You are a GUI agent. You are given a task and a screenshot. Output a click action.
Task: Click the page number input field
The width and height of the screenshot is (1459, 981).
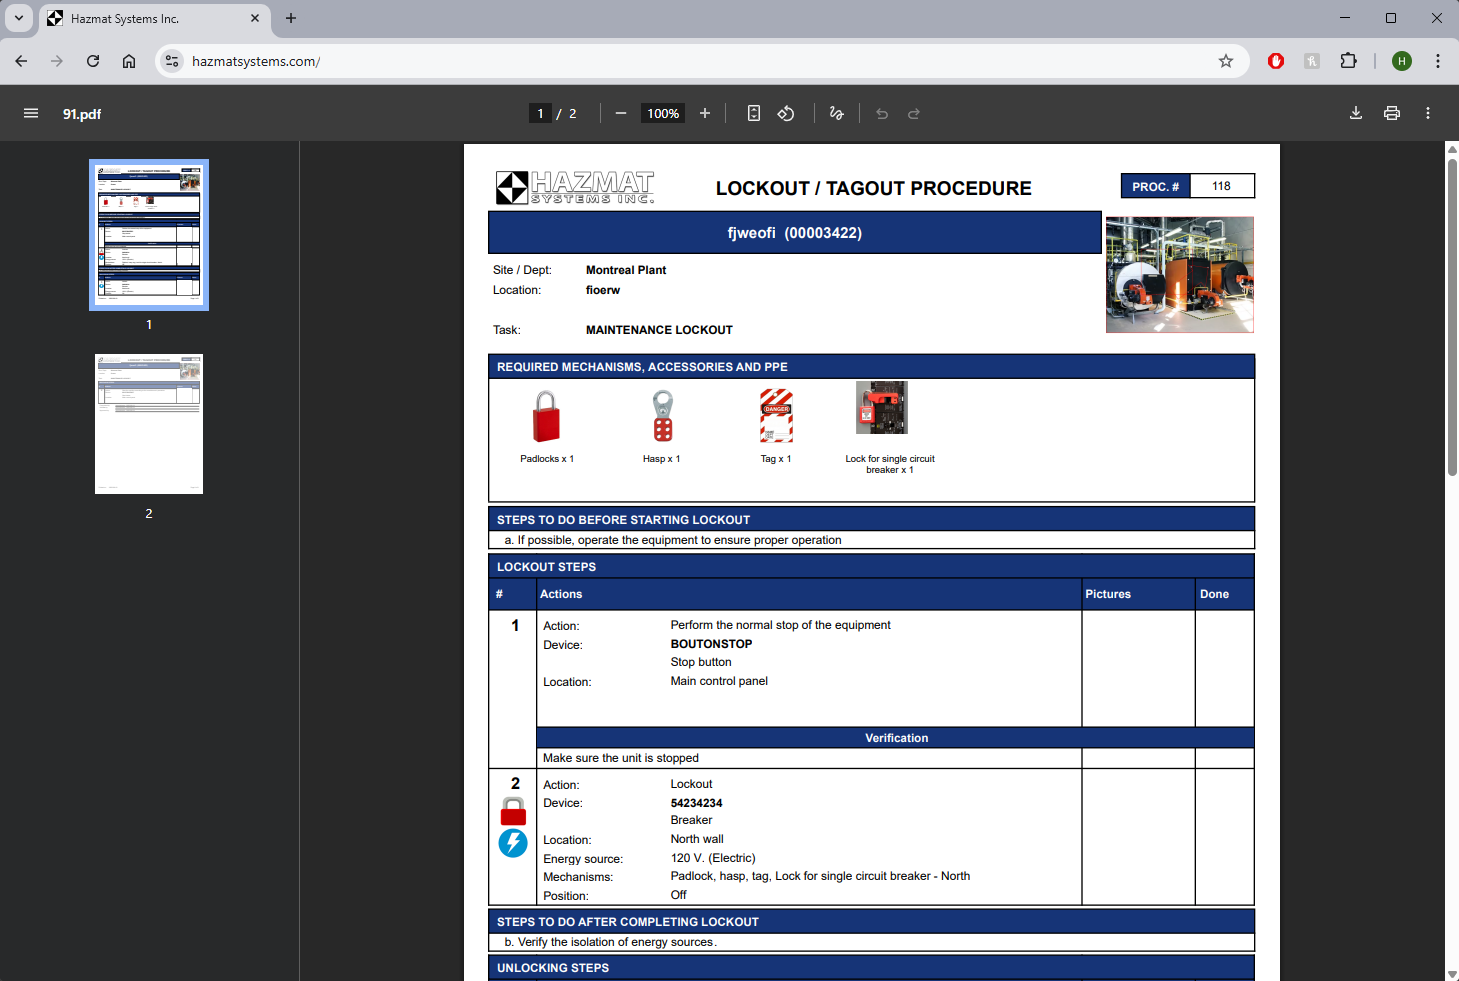click(540, 113)
